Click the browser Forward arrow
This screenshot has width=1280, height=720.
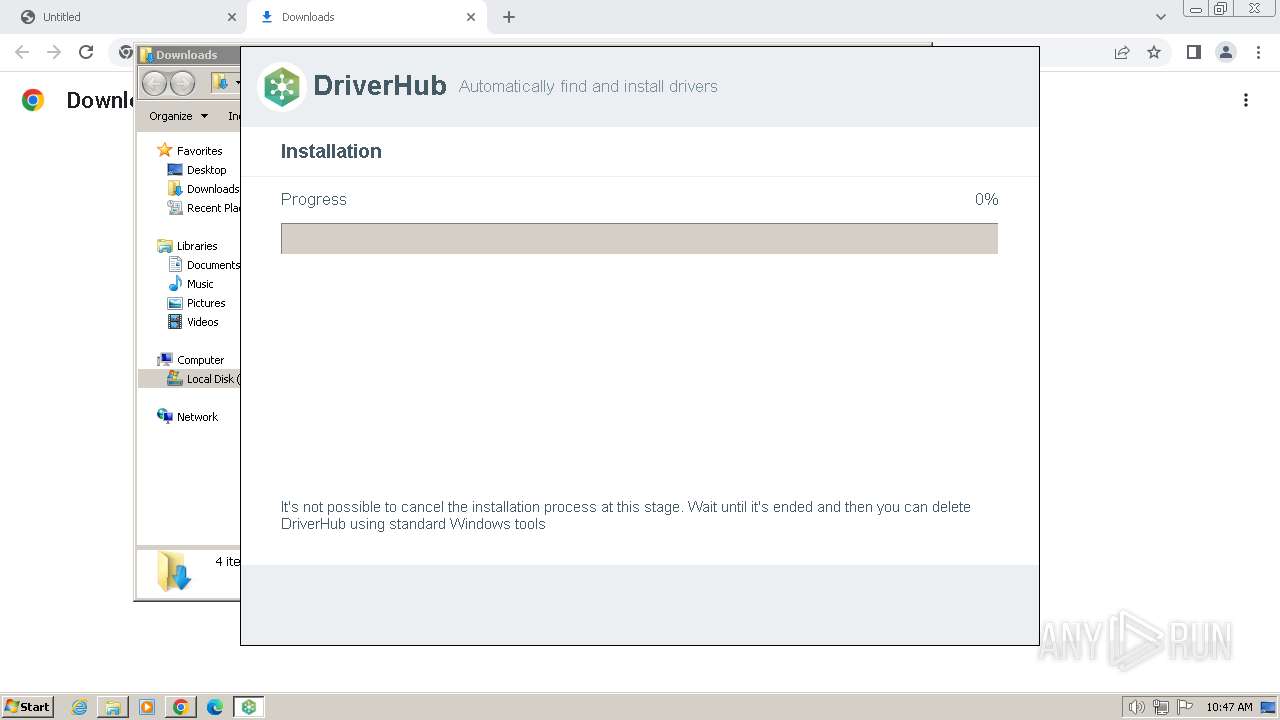[54, 52]
